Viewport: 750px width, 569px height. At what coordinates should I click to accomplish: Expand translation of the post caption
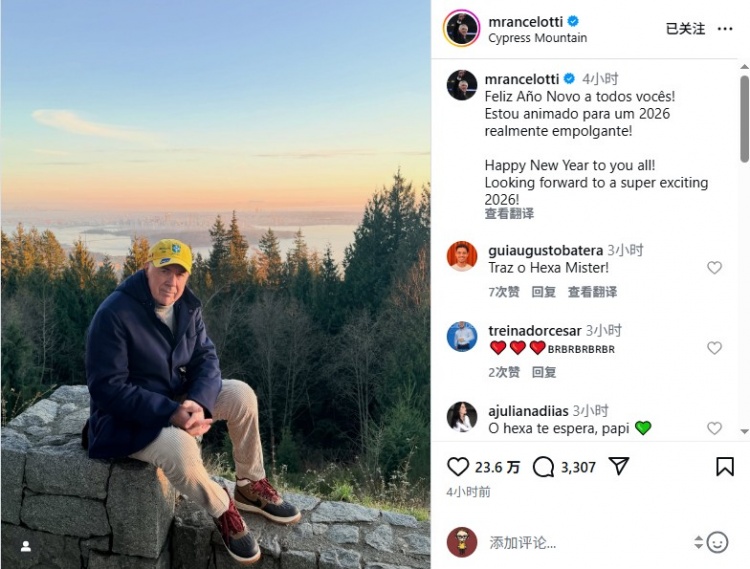click(x=509, y=214)
